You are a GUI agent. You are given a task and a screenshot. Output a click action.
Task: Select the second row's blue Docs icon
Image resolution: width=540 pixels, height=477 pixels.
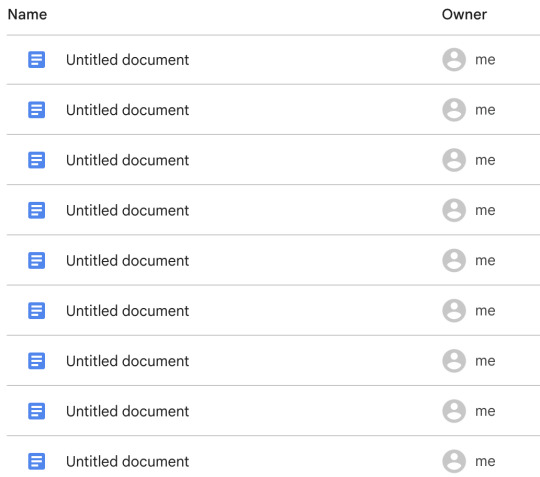[x=37, y=110]
